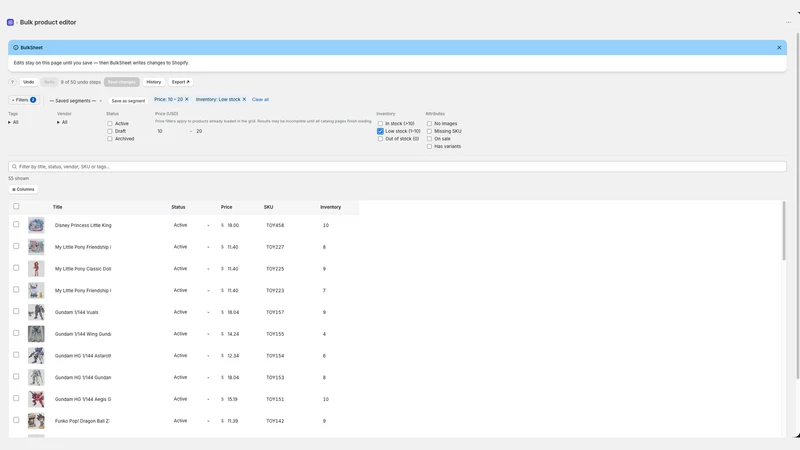Click the product table vertical scrollbar
The image size is (800, 450).
(x=784, y=231)
